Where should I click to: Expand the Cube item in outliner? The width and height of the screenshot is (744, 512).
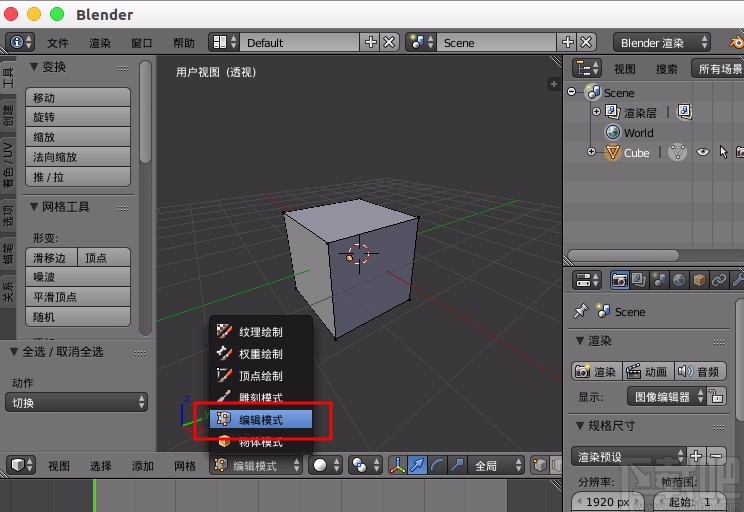click(x=591, y=152)
